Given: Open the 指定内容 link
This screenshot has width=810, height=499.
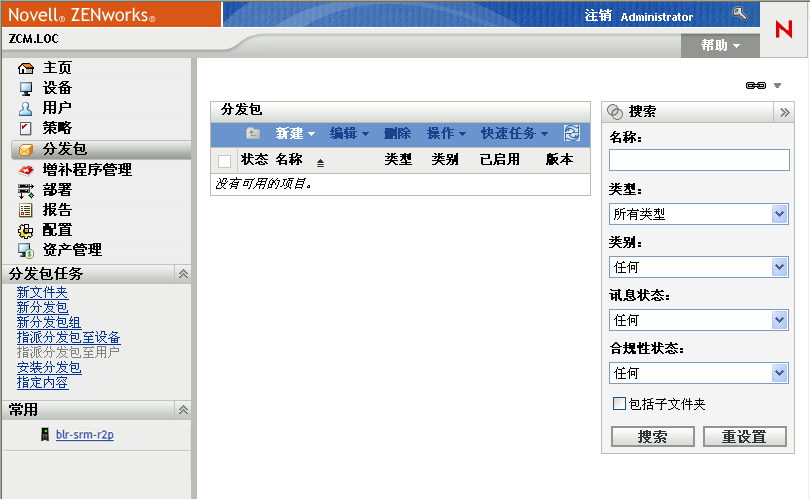Looking at the screenshot, I should click(x=42, y=382).
